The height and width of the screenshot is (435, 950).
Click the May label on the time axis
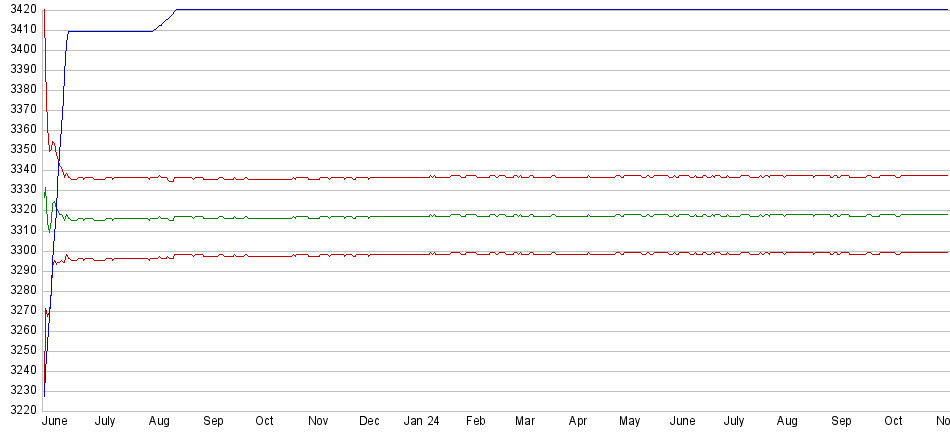pos(629,422)
